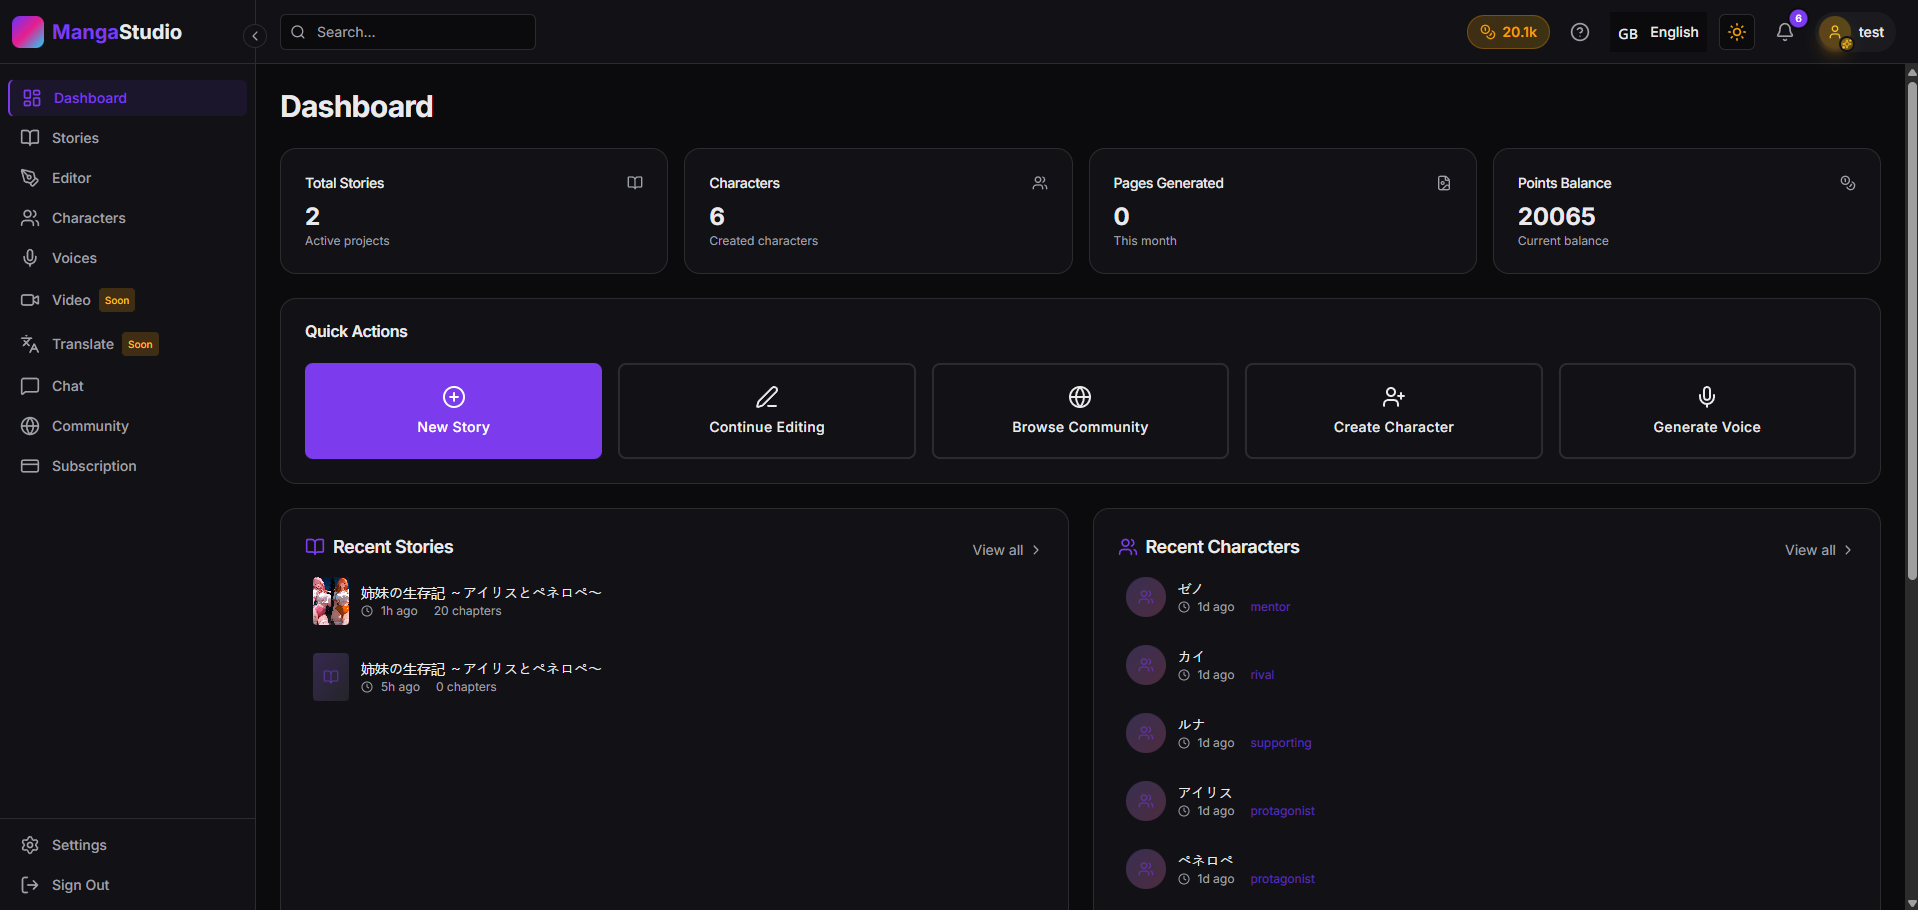Click the Total Stories book icon
Viewport: 1918px width, 910px height.
(x=635, y=183)
